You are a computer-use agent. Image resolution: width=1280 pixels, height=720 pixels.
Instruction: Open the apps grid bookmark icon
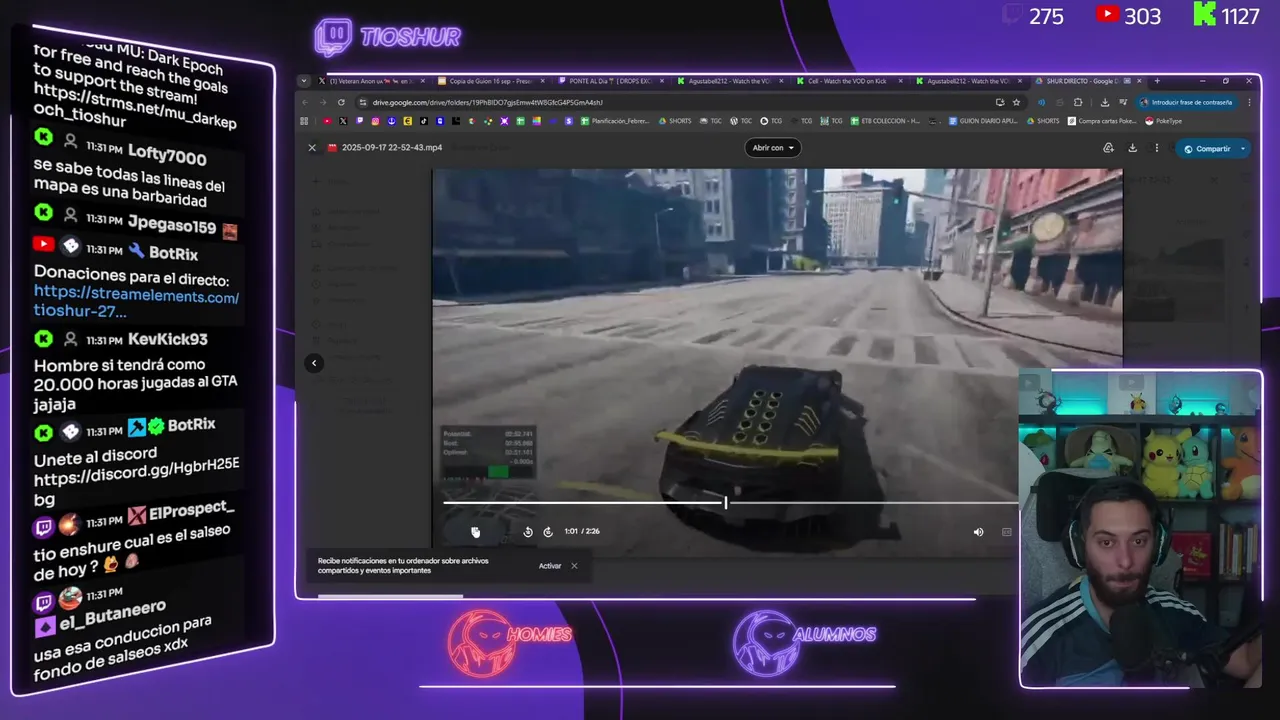tap(305, 121)
